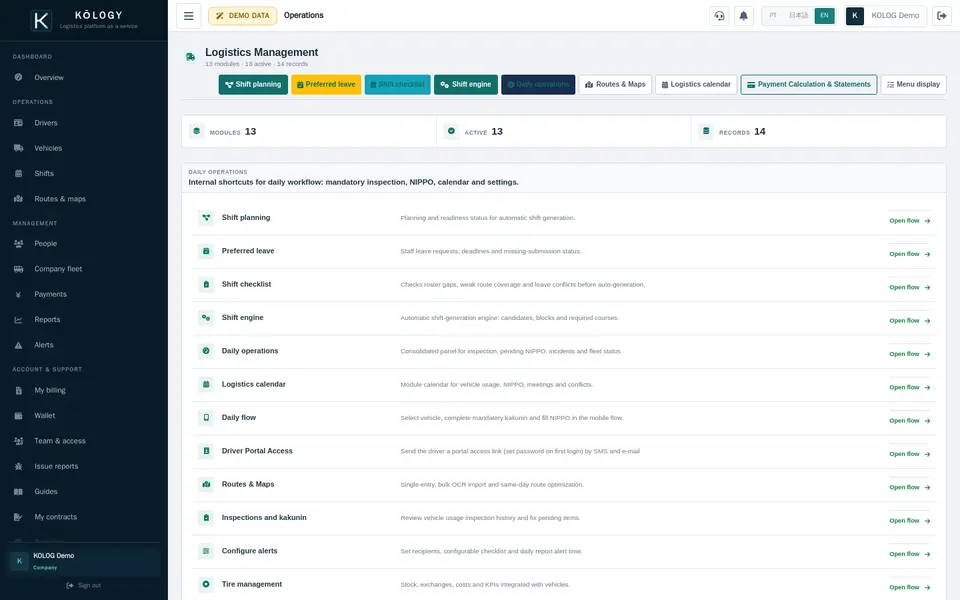This screenshot has width=960, height=600.
Task: Switch language to PT
Action: pyautogui.click(x=773, y=16)
